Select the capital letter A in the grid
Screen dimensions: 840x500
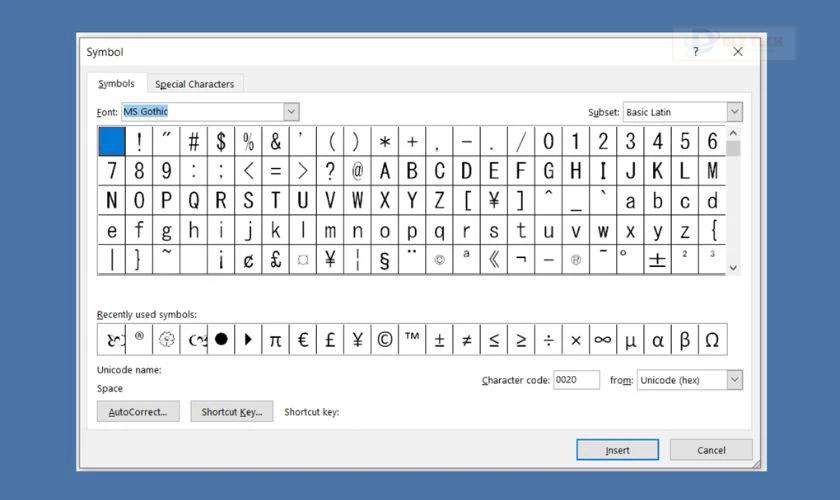click(x=385, y=171)
